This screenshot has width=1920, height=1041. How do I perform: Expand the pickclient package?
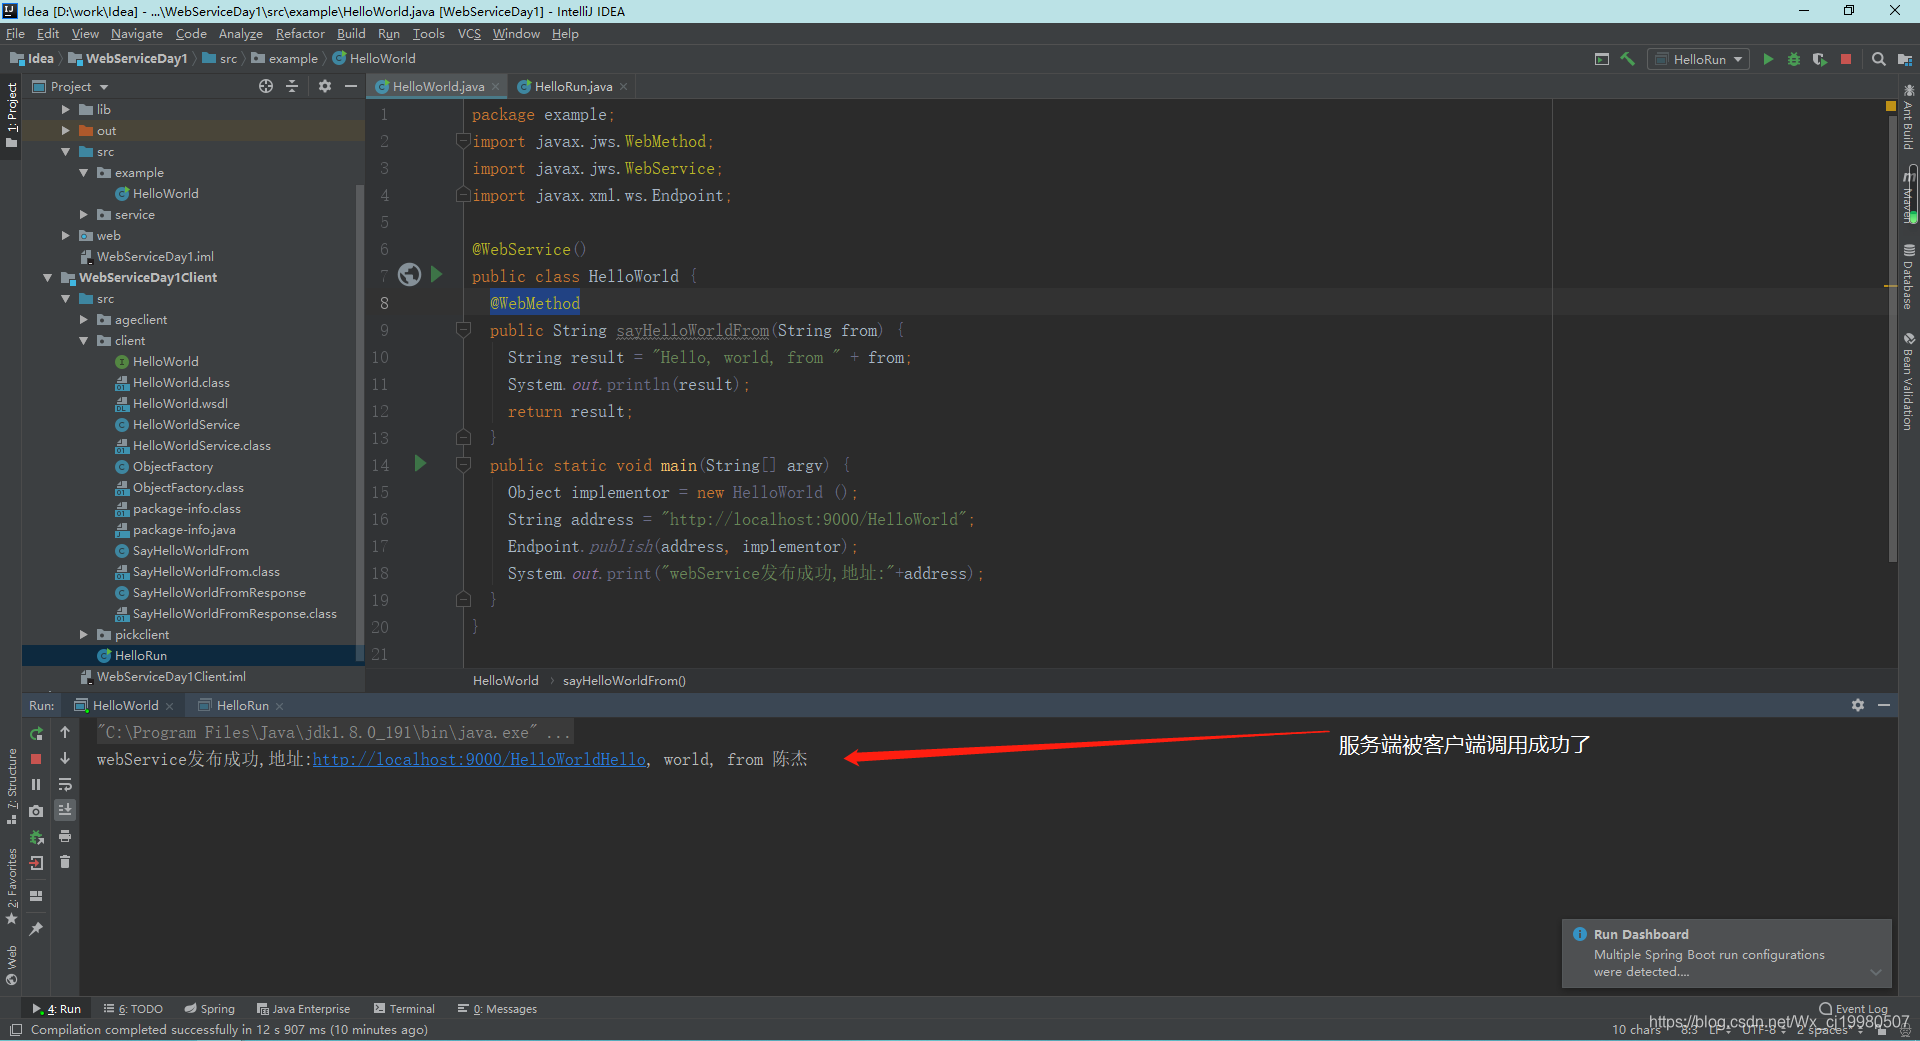point(83,635)
